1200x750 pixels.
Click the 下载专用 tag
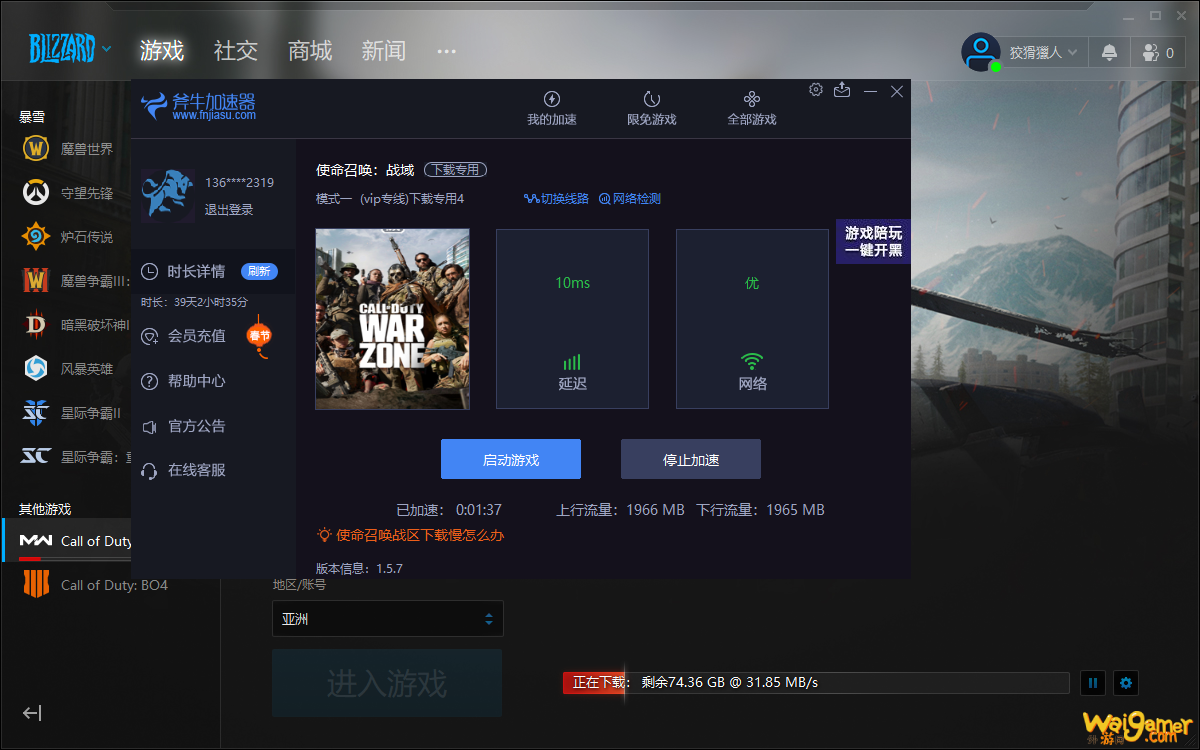click(455, 170)
